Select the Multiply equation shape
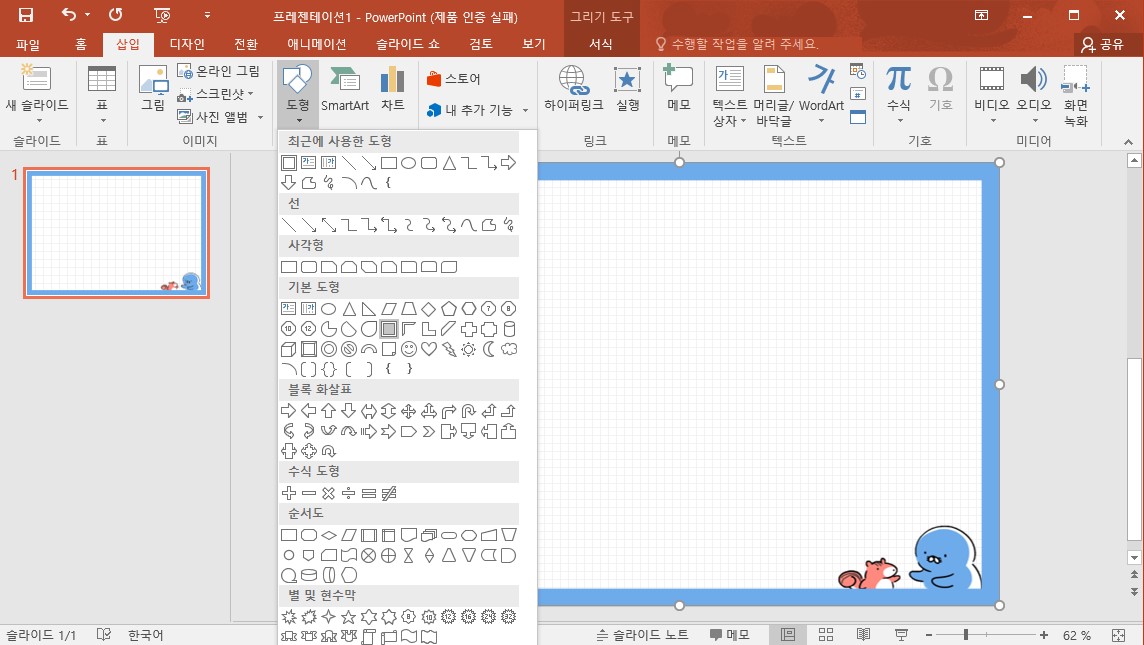The height and width of the screenshot is (645, 1144). tap(329, 493)
